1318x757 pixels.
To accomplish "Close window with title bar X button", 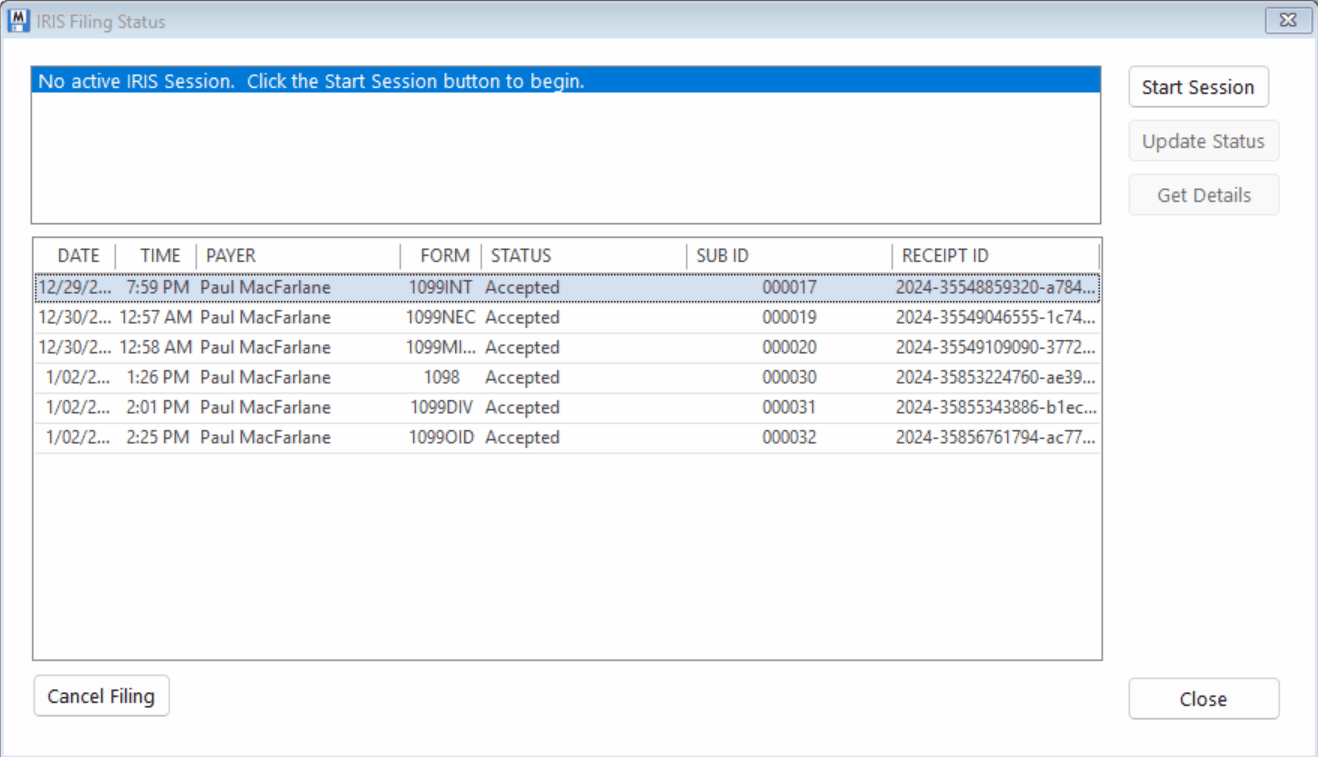I will click(1288, 20).
